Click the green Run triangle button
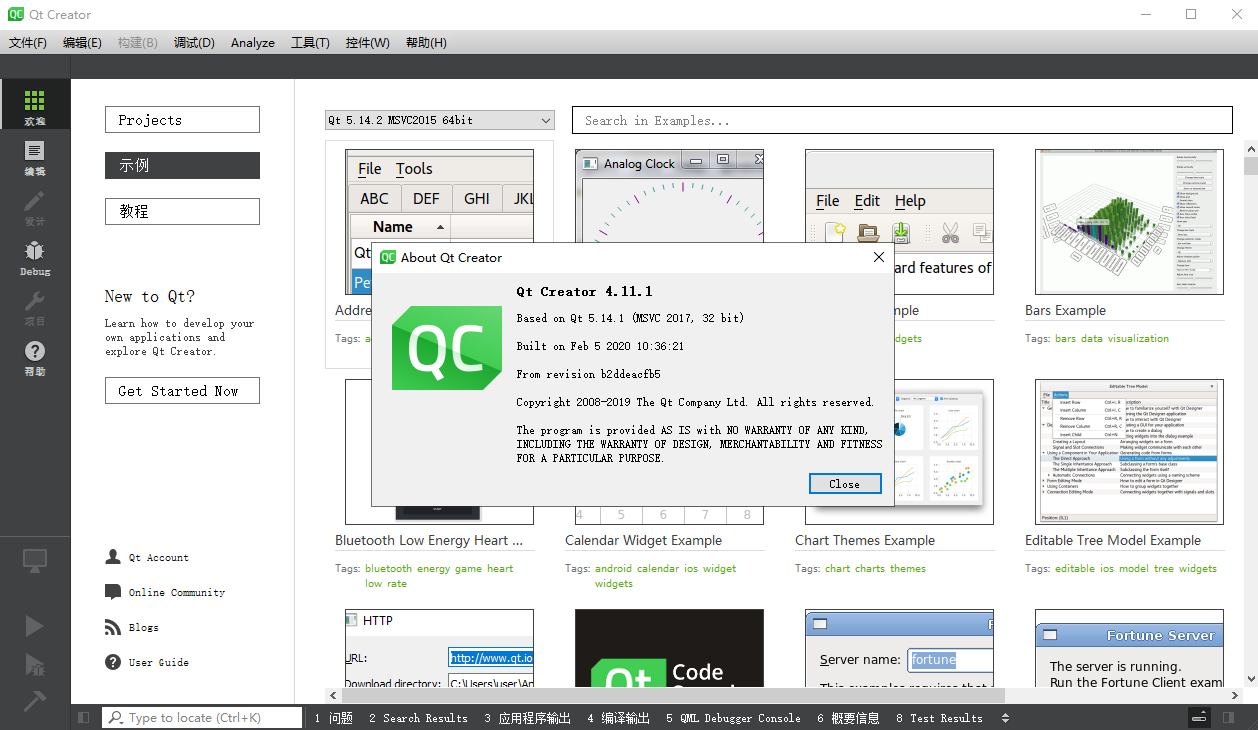 click(x=35, y=626)
